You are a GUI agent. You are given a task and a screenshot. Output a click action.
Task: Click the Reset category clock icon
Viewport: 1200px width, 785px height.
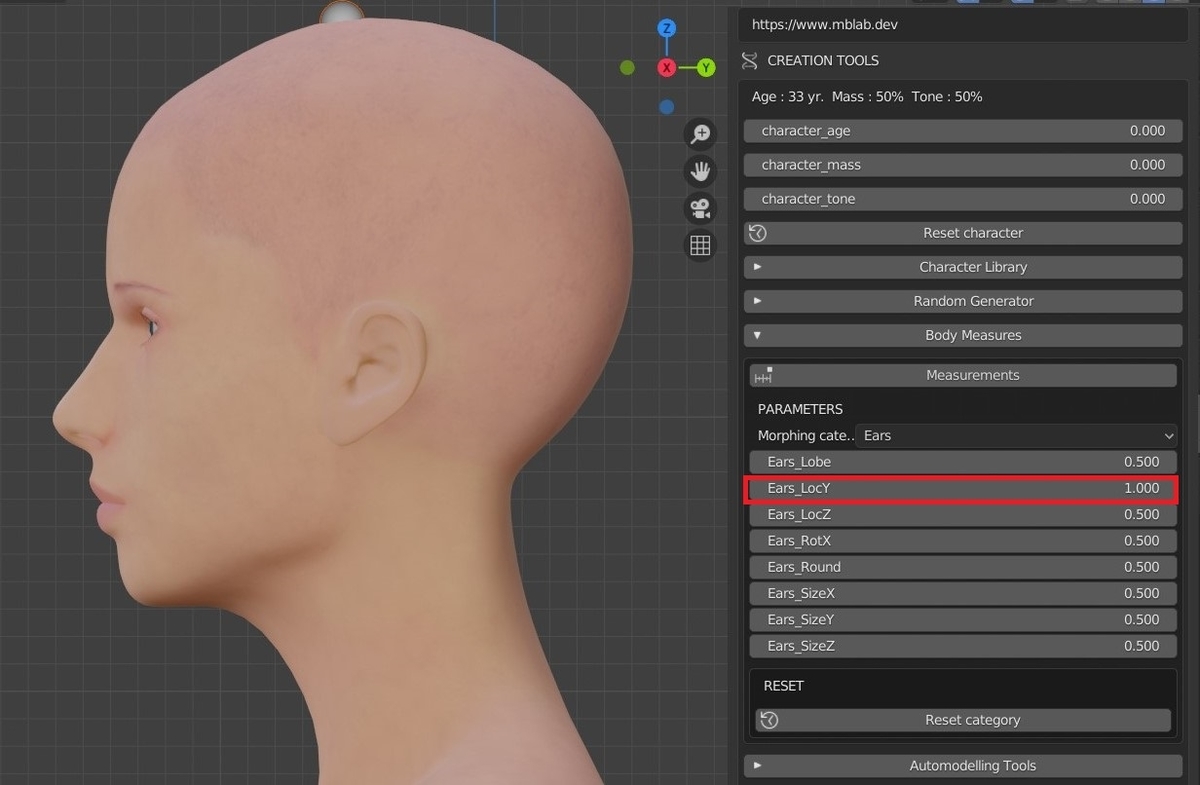pyautogui.click(x=769, y=720)
